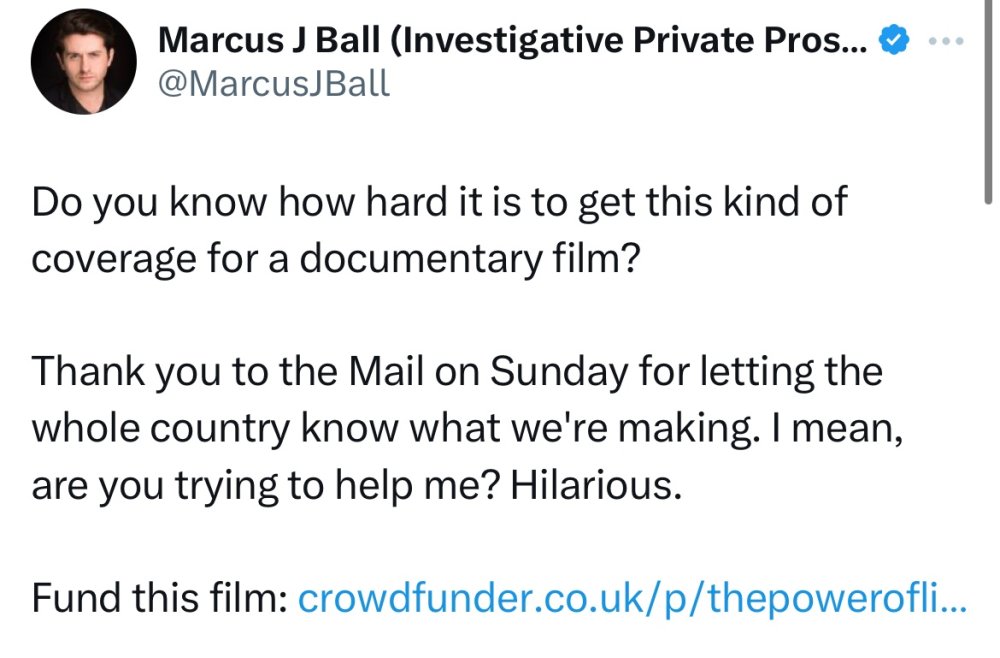
Task: Click the 'Fund this film:' text
Action: pyautogui.click(x=160, y=599)
